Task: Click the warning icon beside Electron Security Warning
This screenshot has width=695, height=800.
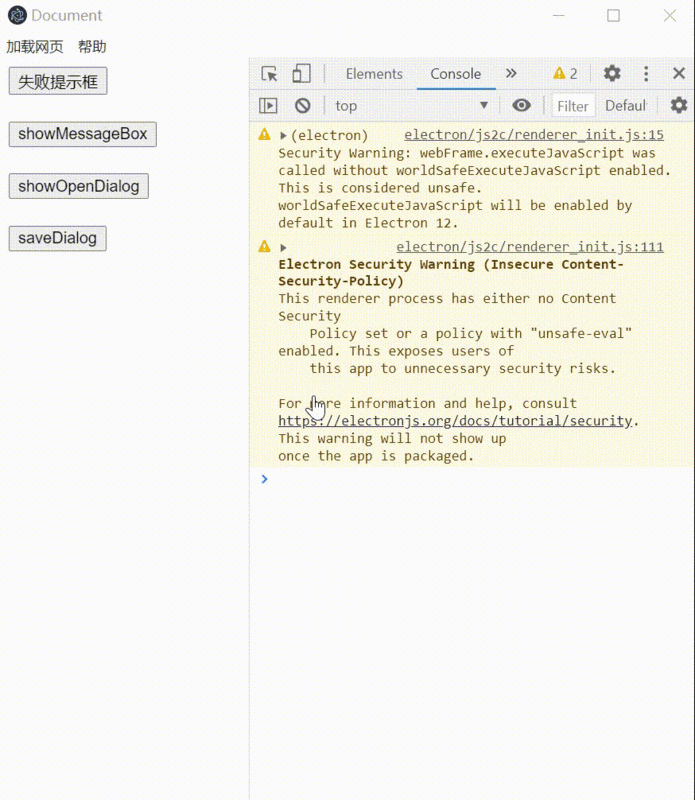Action: [x=264, y=247]
